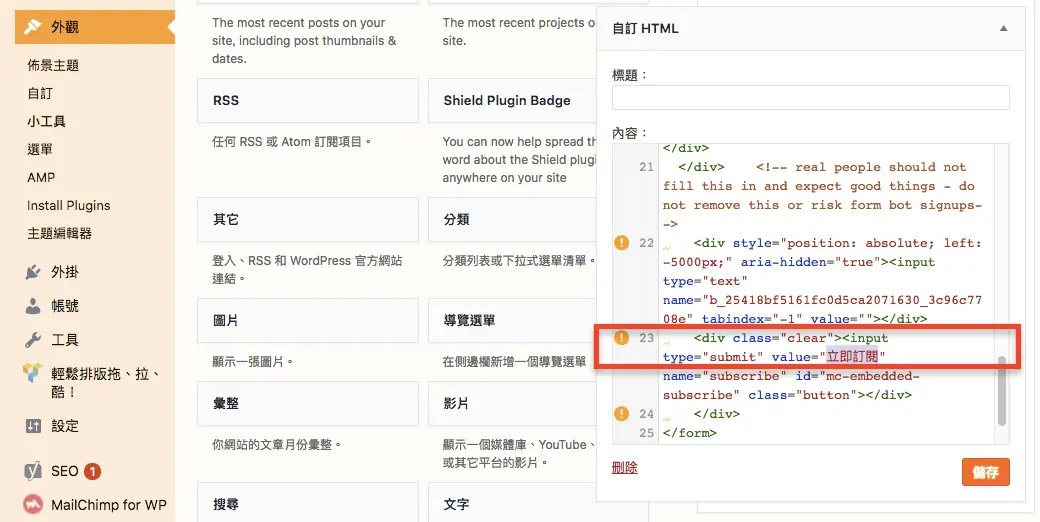Click line number 25 in code editor

[x=647, y=433]
